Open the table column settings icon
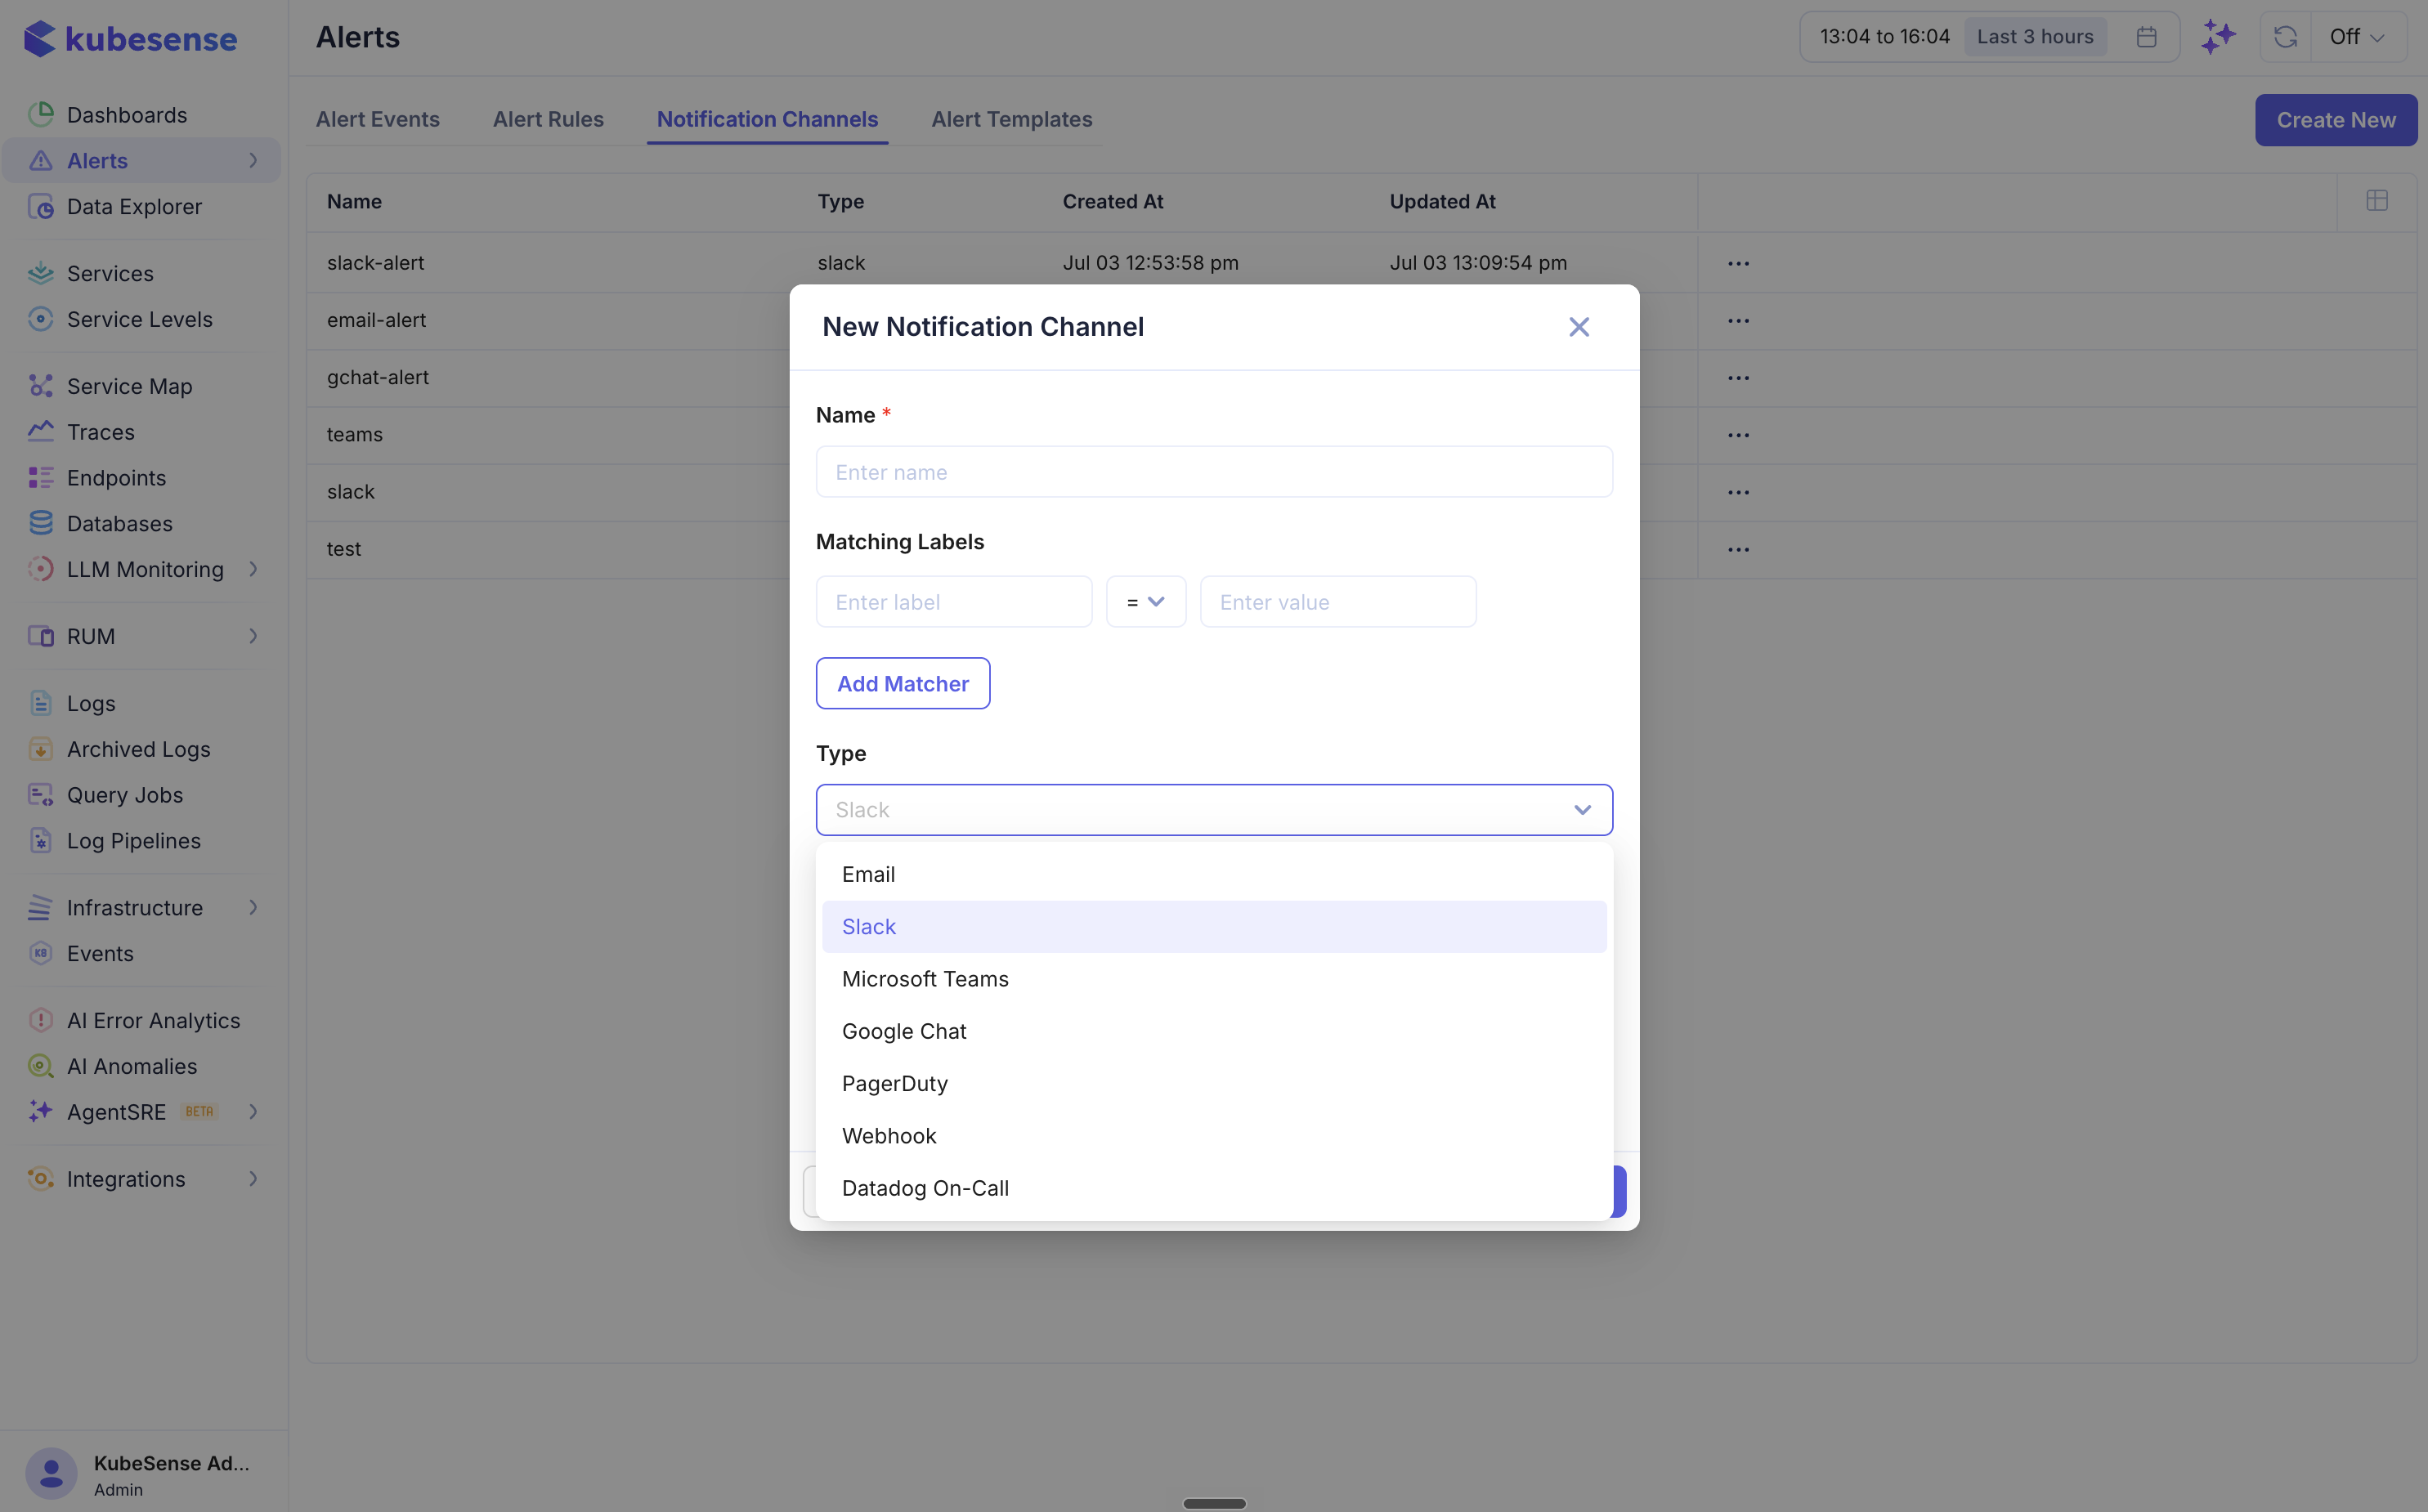The width and height of the screenshot is (2428, 1512). point(2377,201)
